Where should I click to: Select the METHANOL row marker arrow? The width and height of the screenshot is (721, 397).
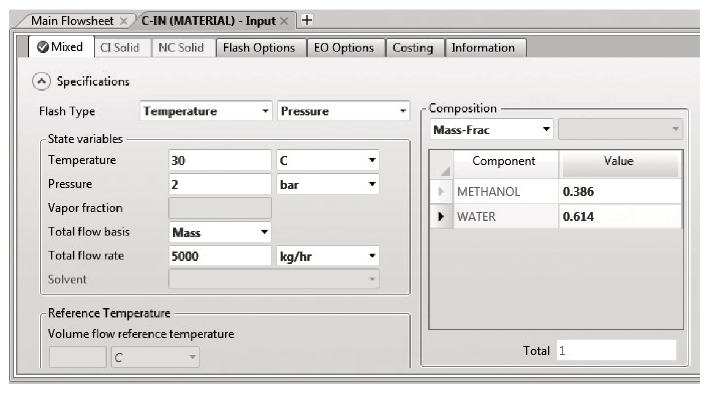pyautogui.click(x=441, y=191)
